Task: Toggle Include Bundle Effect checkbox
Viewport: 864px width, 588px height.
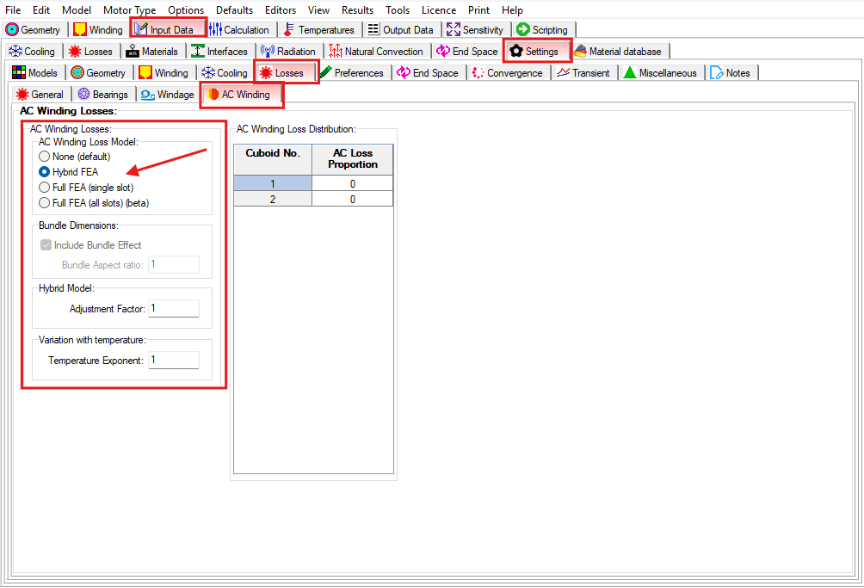Action: click(45, 245)
